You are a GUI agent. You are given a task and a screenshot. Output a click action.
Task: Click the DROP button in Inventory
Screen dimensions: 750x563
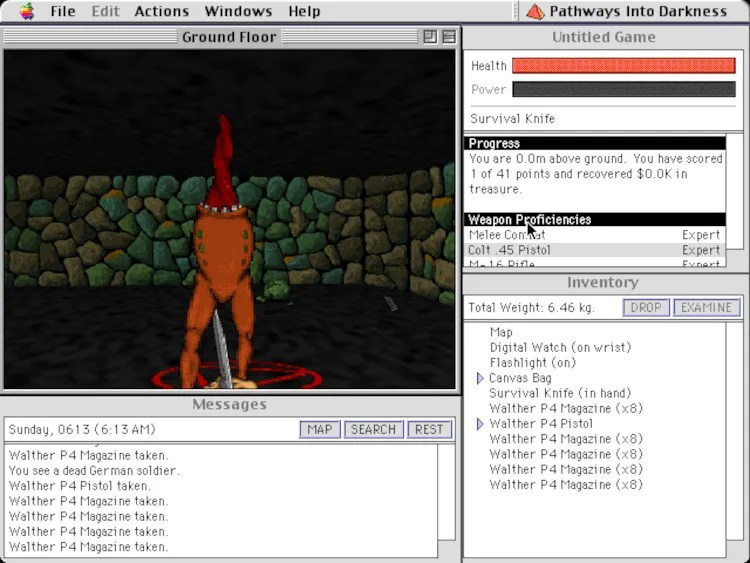[646, 307]
